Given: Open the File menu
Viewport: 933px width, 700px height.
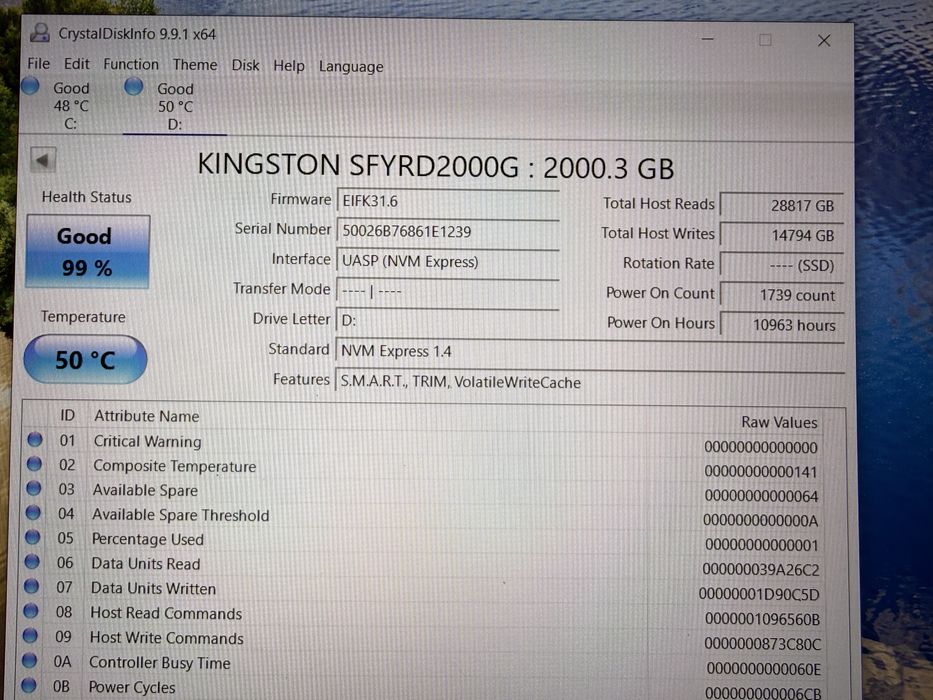Looking at the screenshot, I should [x=39, y=64].
